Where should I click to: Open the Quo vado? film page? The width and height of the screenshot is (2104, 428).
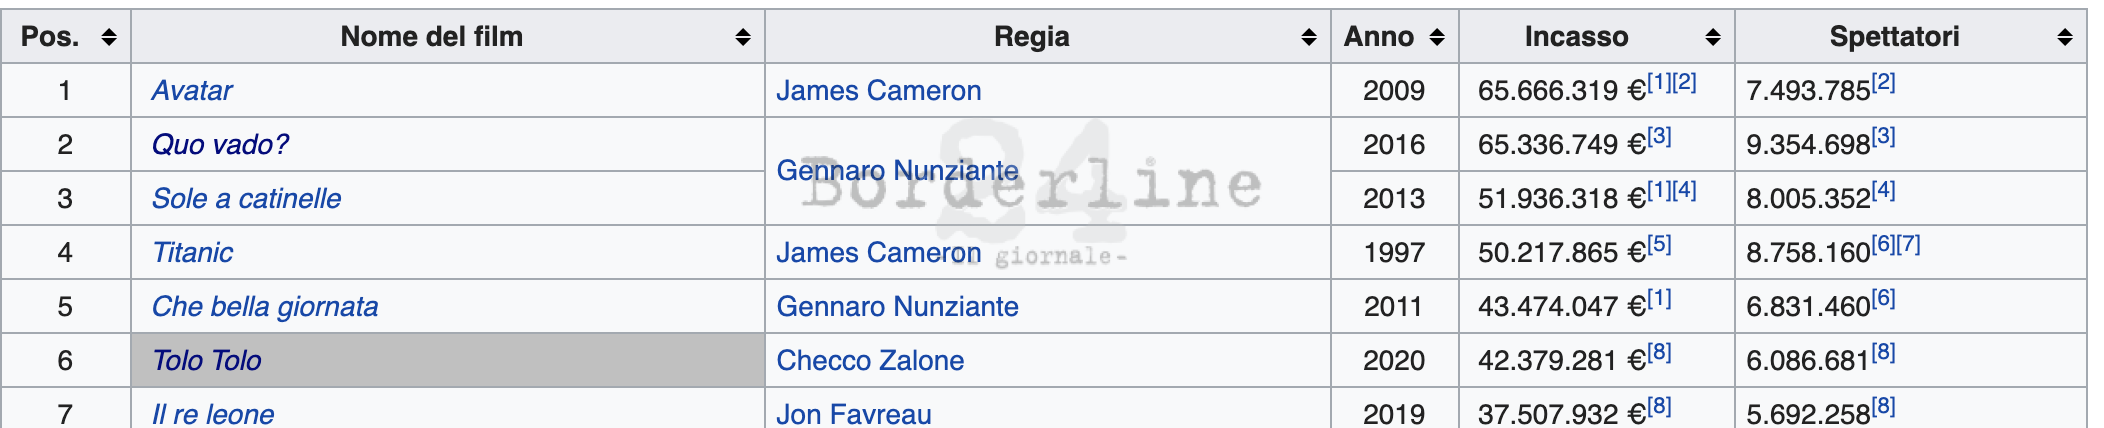(220, 145)
